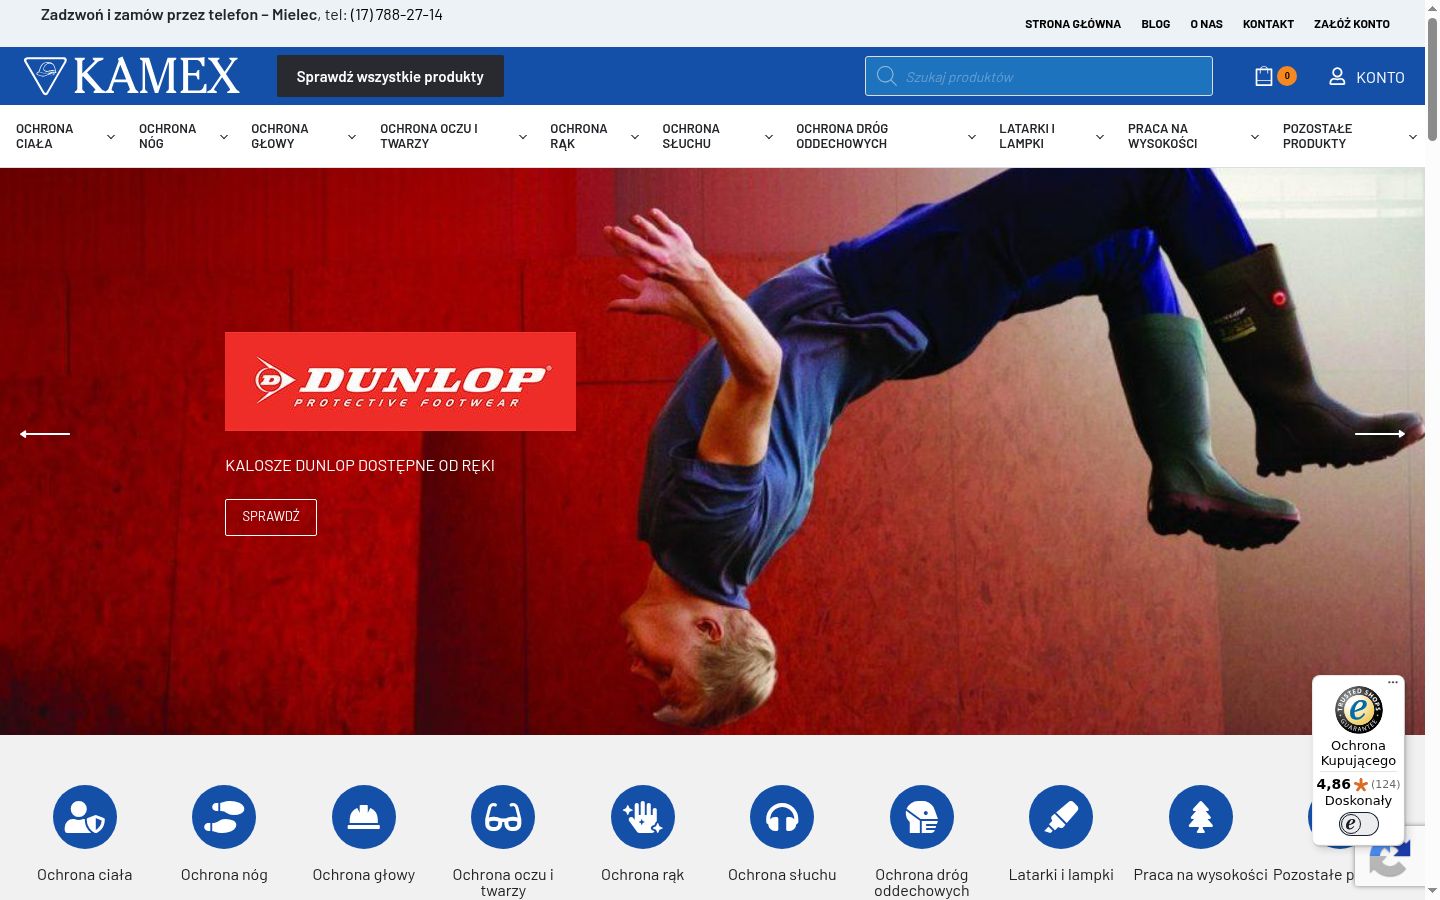Open the Ochrona rąk category text link
Screen dimensions: 1440x900
pyautogui.click(x=643, y=875)
